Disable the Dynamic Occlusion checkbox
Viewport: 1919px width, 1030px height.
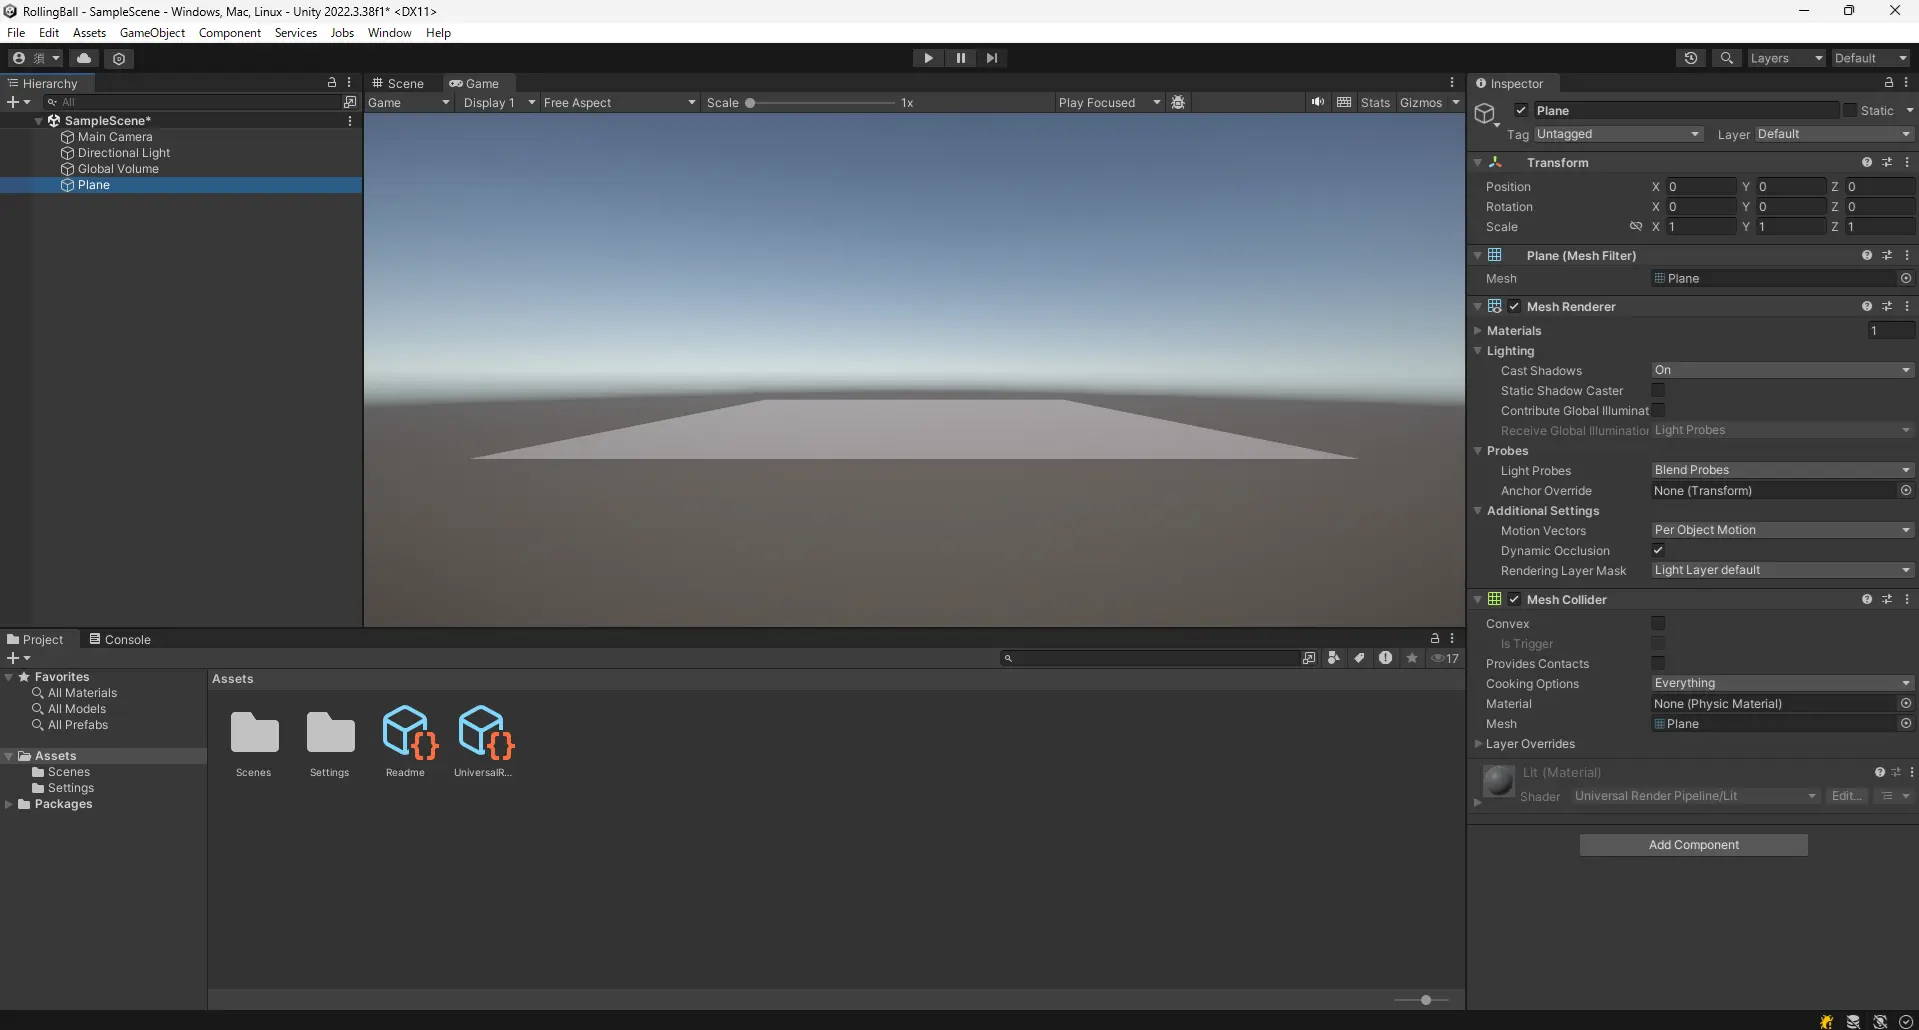point(1658,551)
